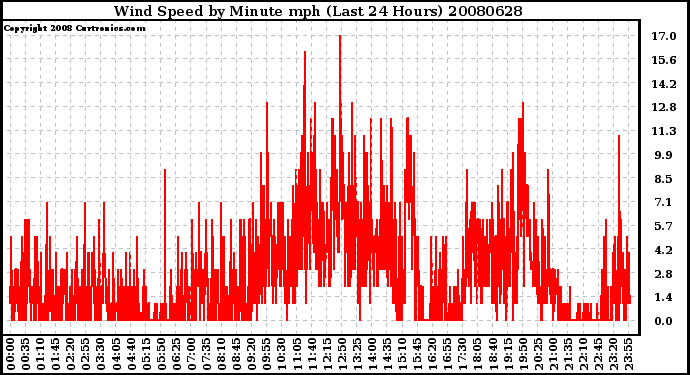Click the 10:30 time axis label

click(281, 355)
